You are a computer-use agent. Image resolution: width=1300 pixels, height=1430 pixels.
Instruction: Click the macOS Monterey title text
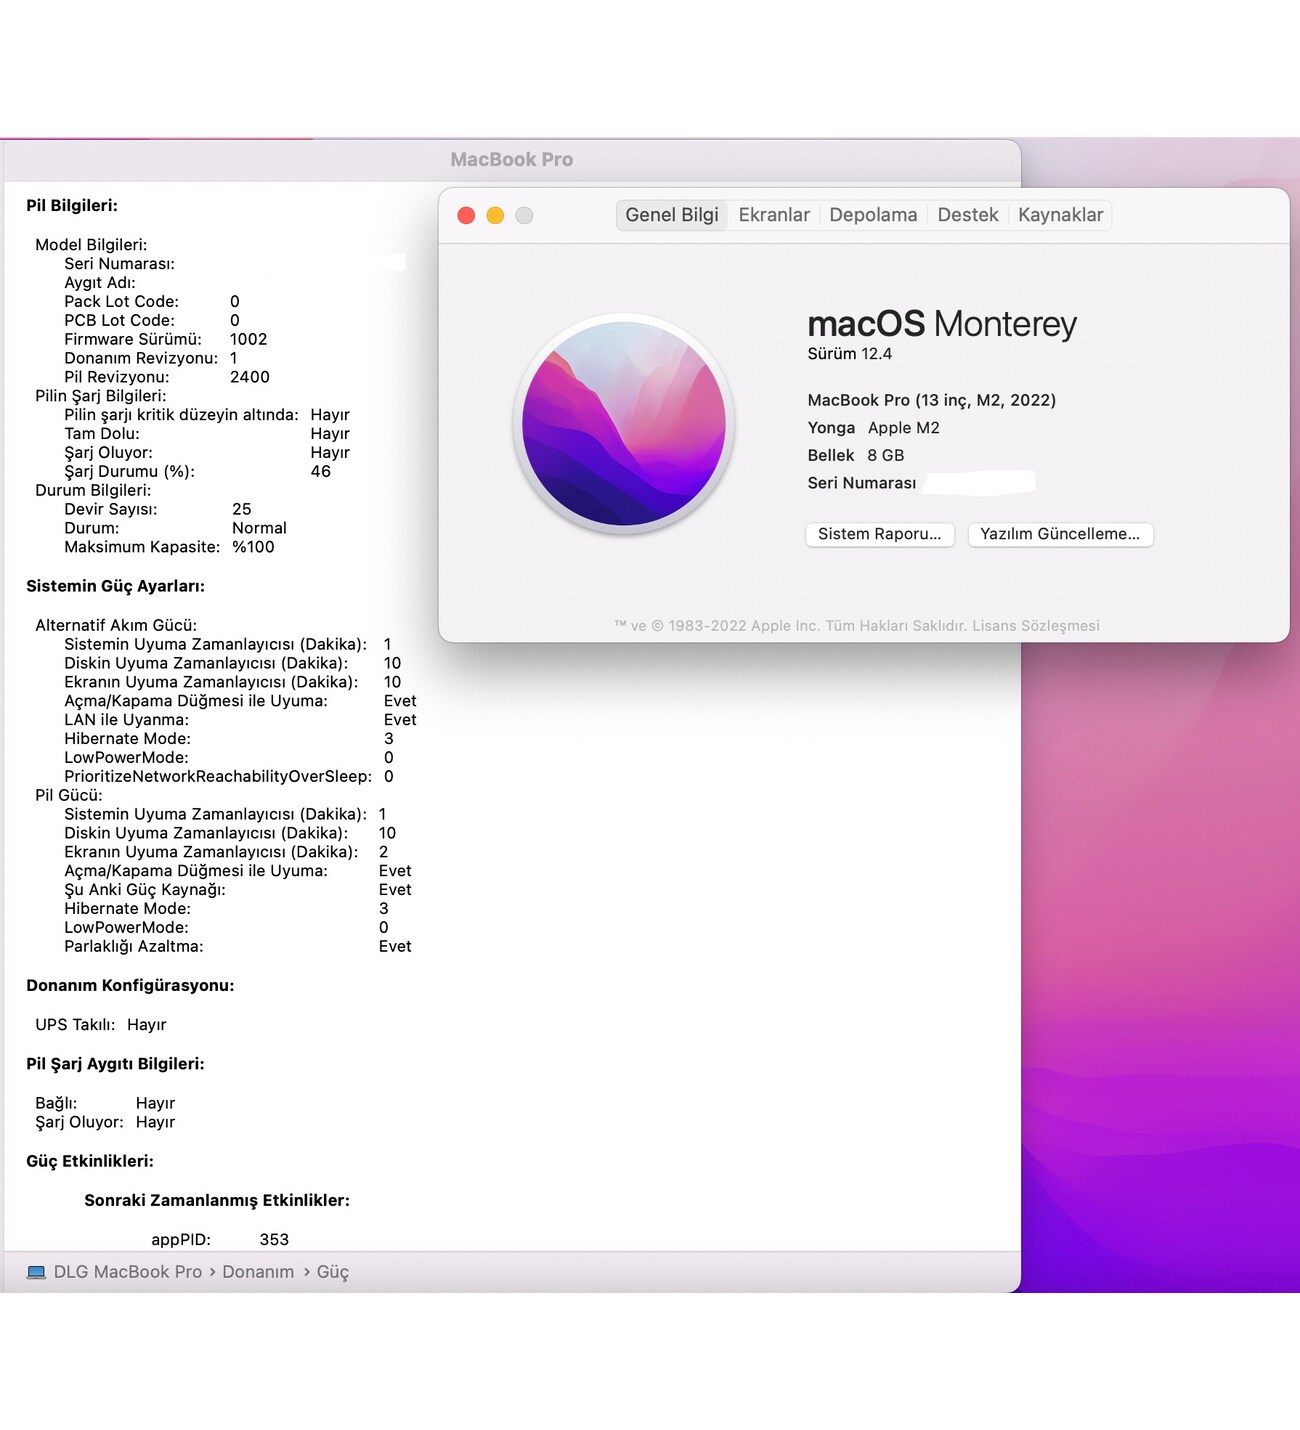942,324
